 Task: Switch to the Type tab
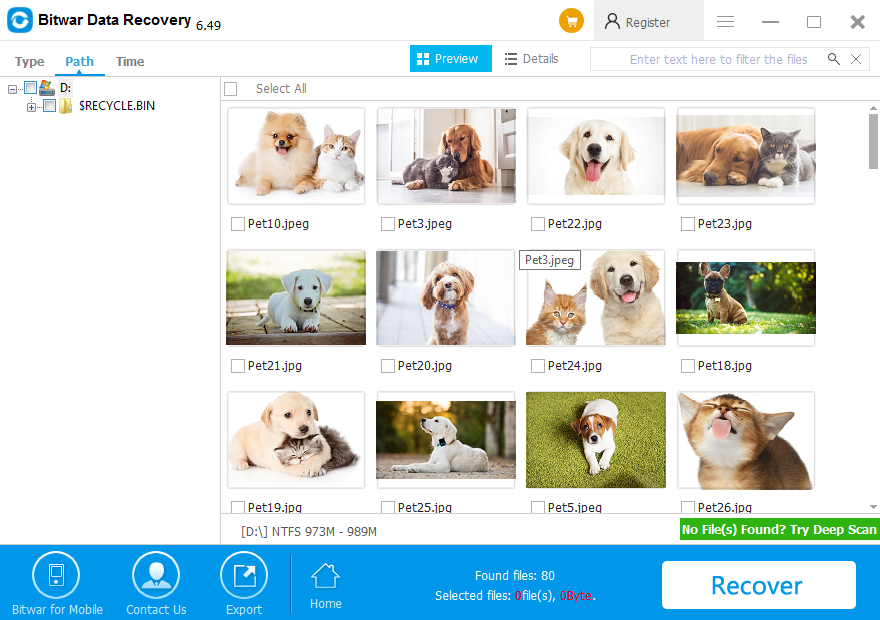(30, 62)
